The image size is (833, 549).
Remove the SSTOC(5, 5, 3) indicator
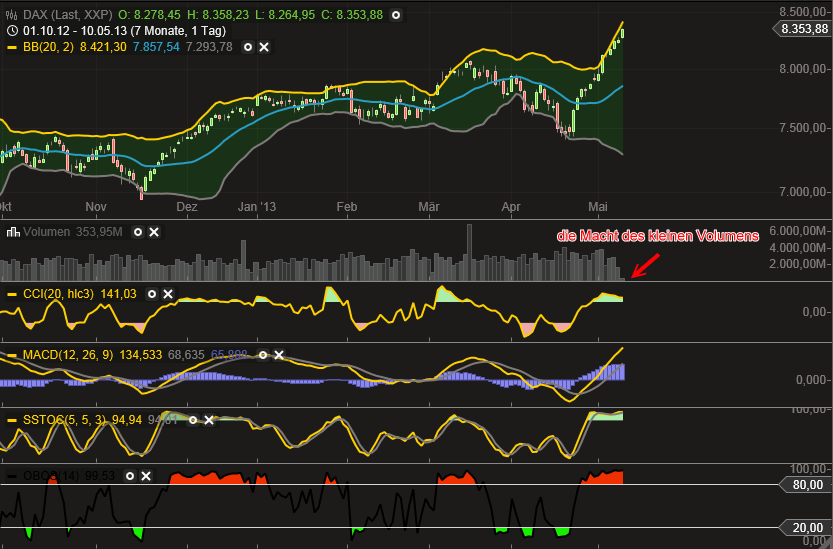click(x=209, y=420)
